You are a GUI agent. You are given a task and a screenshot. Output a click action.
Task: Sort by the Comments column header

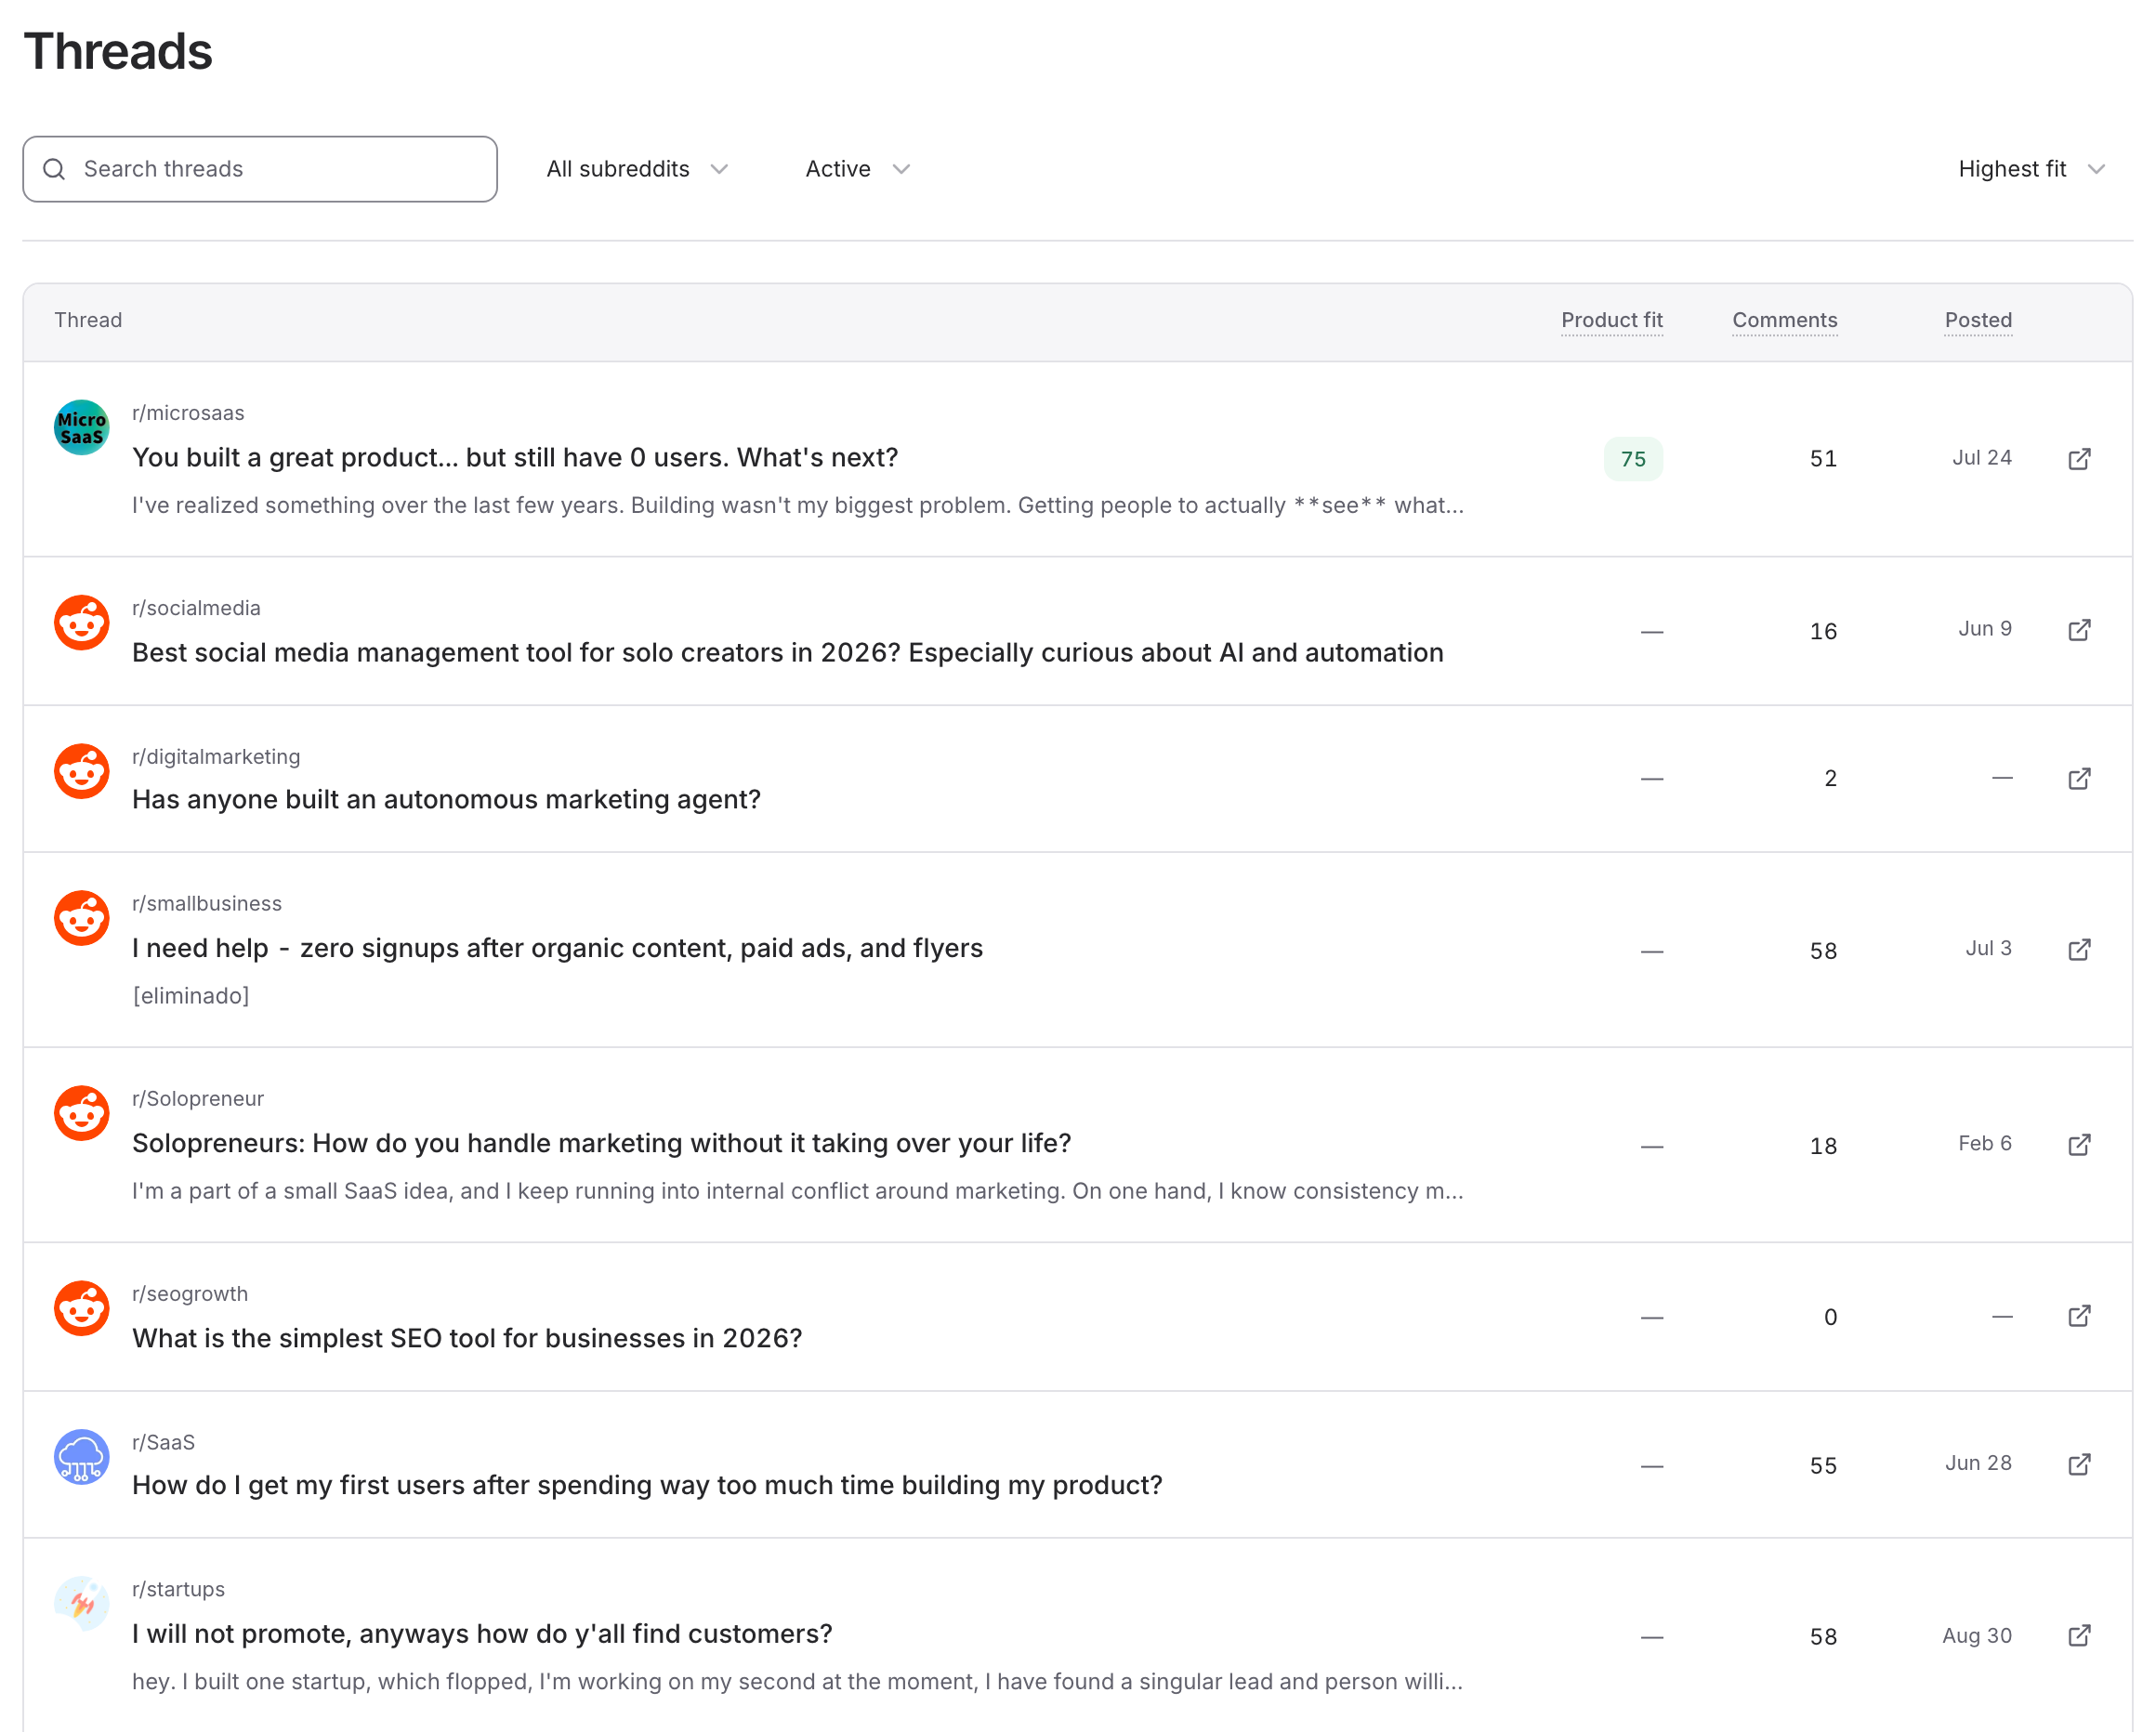click(x=1784, y=320)
